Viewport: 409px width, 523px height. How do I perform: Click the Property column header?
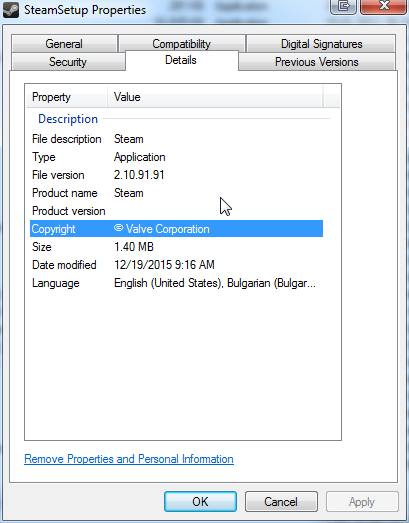tap(67, 97)
